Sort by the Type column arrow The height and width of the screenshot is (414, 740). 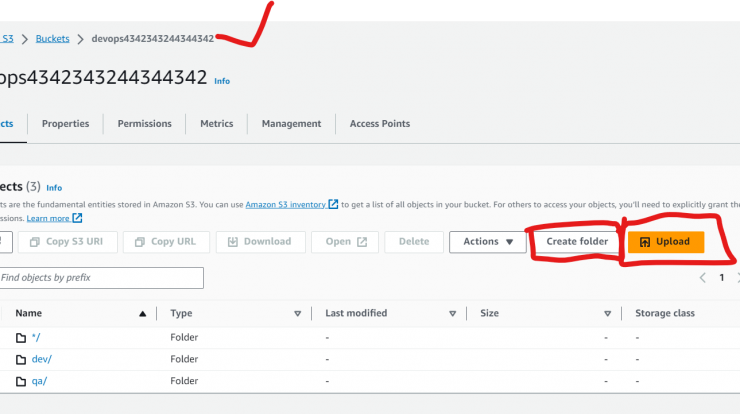tap(297, 313)
